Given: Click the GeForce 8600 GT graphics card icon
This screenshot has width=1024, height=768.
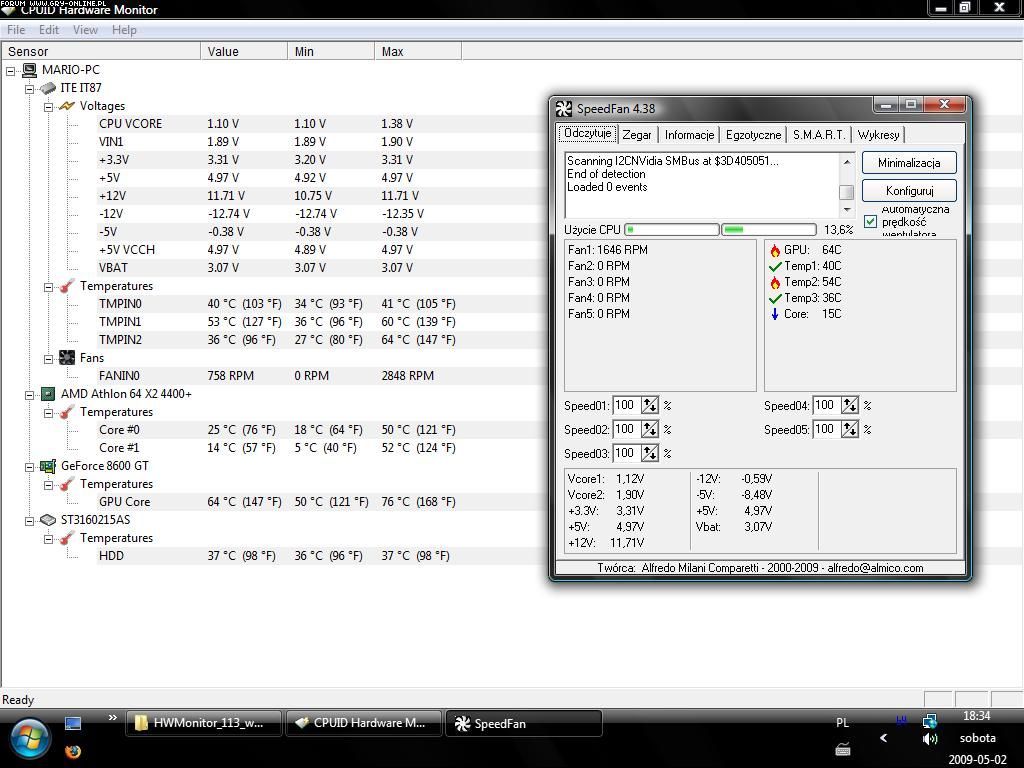Looking at the screenshot, I should [x=47, y=466].
